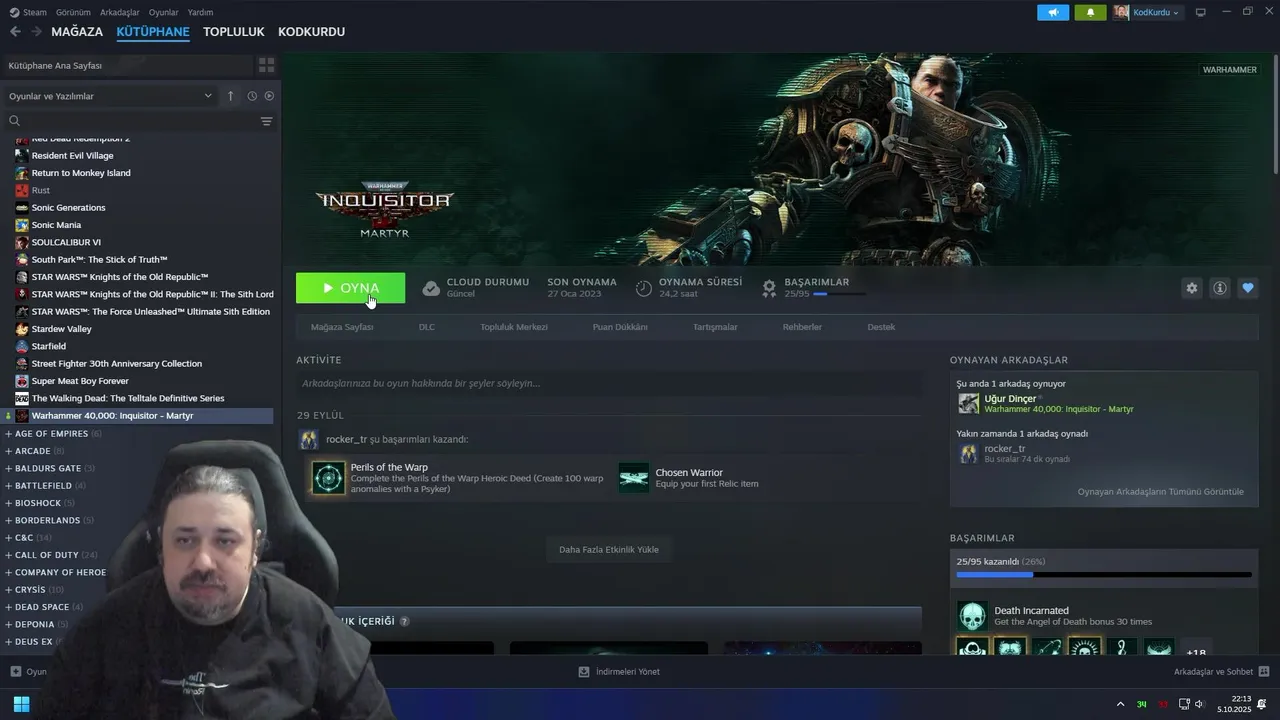Click Daha Fazla Etkinlik Yükle button
This screenshot has width=1280, height=720.
(608, 549)
